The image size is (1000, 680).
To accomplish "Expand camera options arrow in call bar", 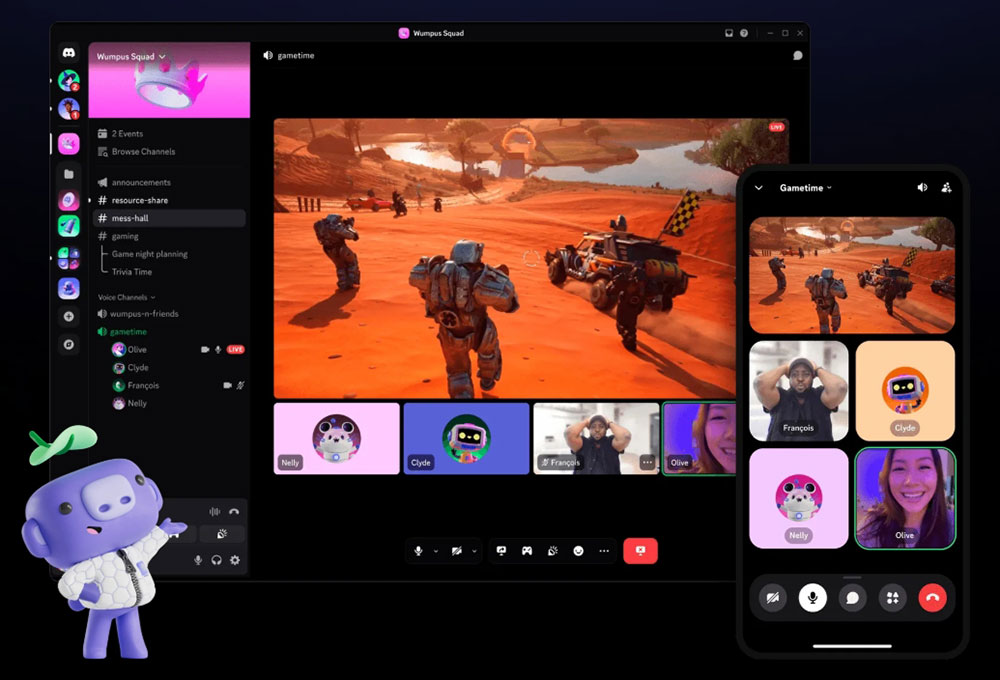I will pyautogui.click(x=474, y=551).
